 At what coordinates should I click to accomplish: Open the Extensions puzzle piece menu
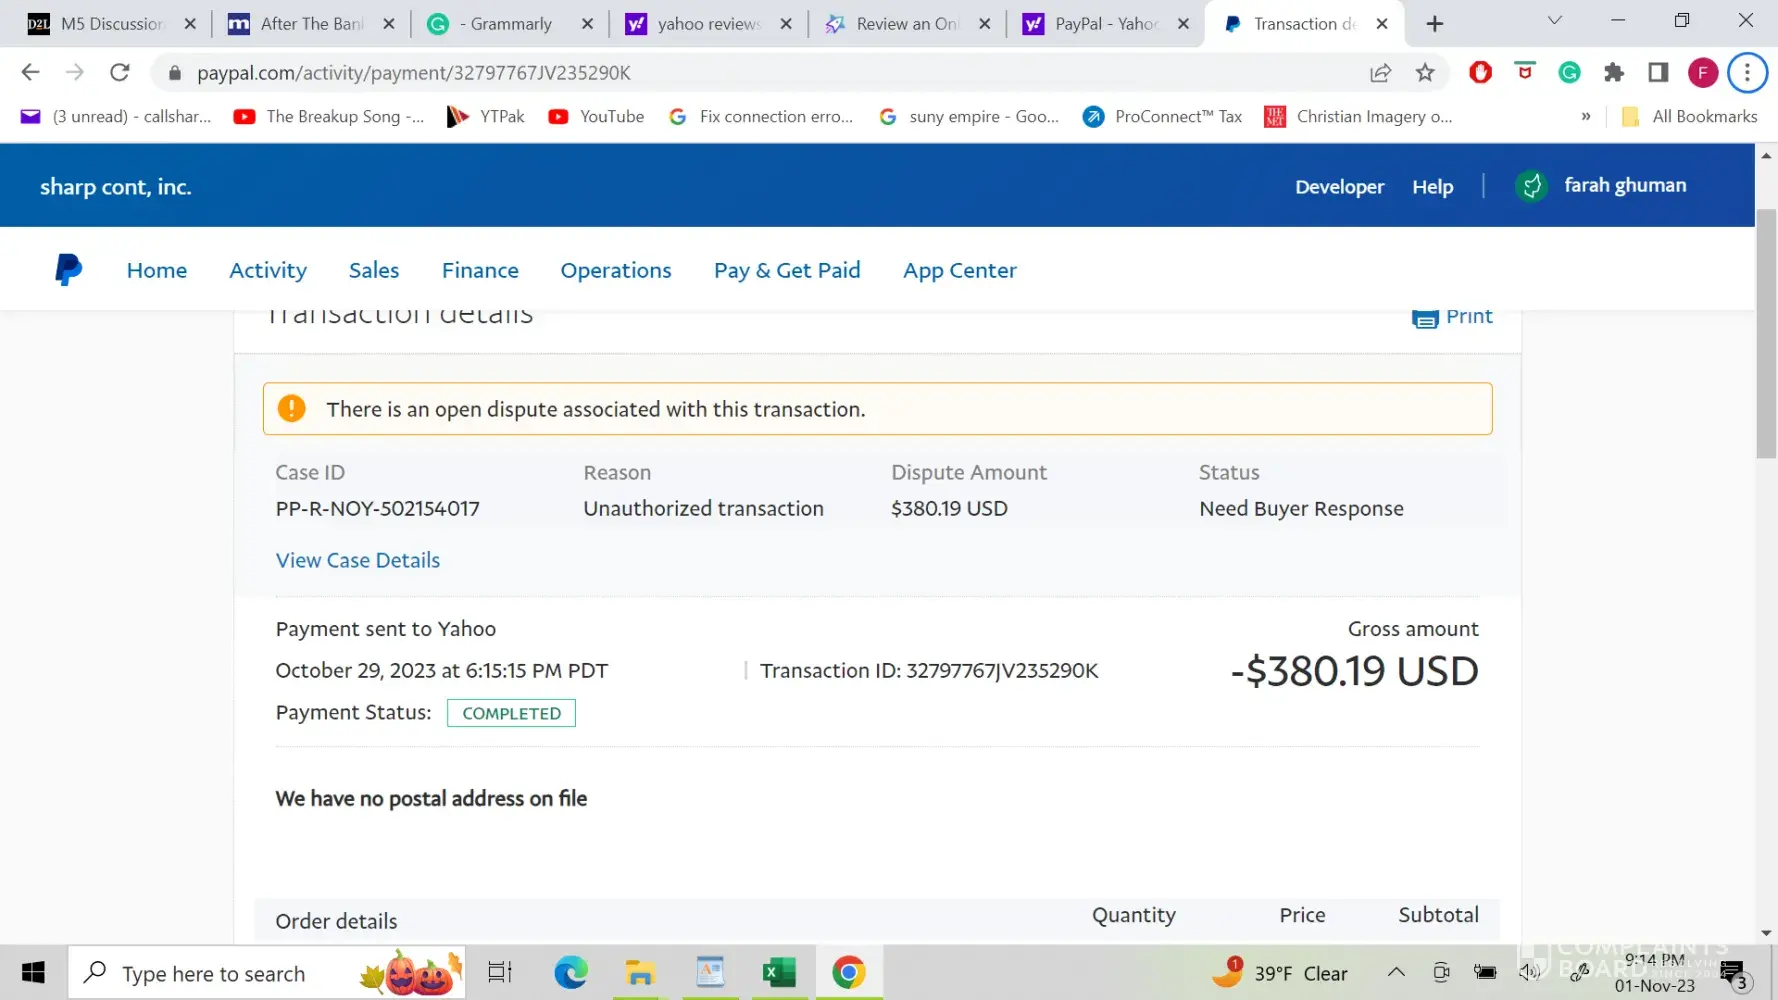1613,72
